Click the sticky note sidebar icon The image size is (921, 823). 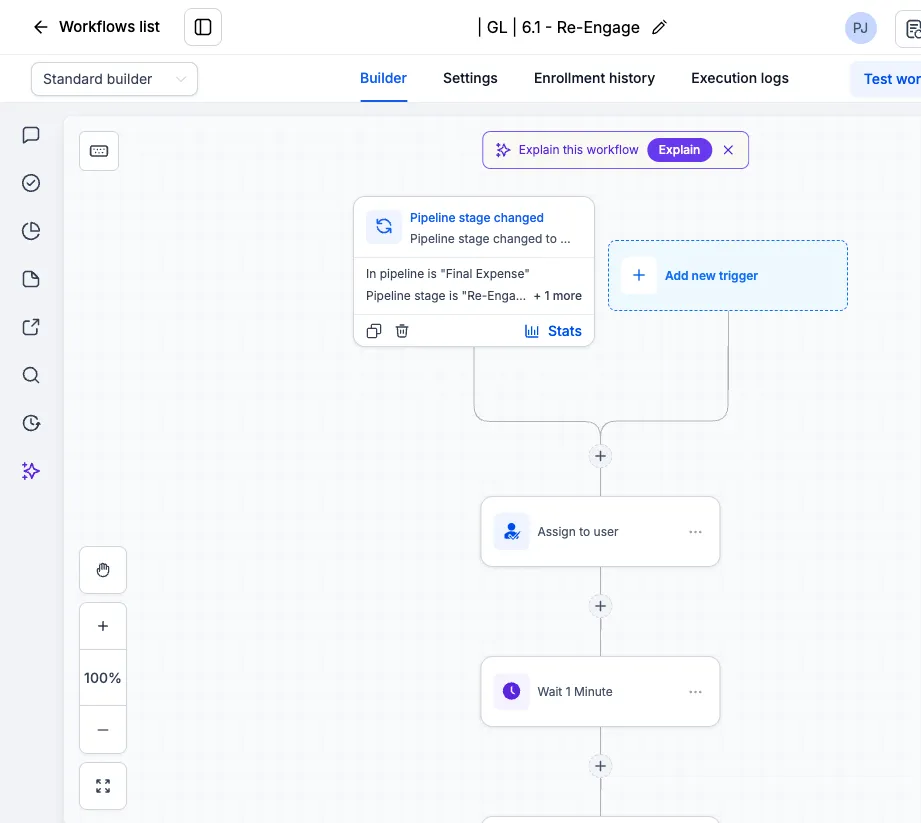(31, 279)
